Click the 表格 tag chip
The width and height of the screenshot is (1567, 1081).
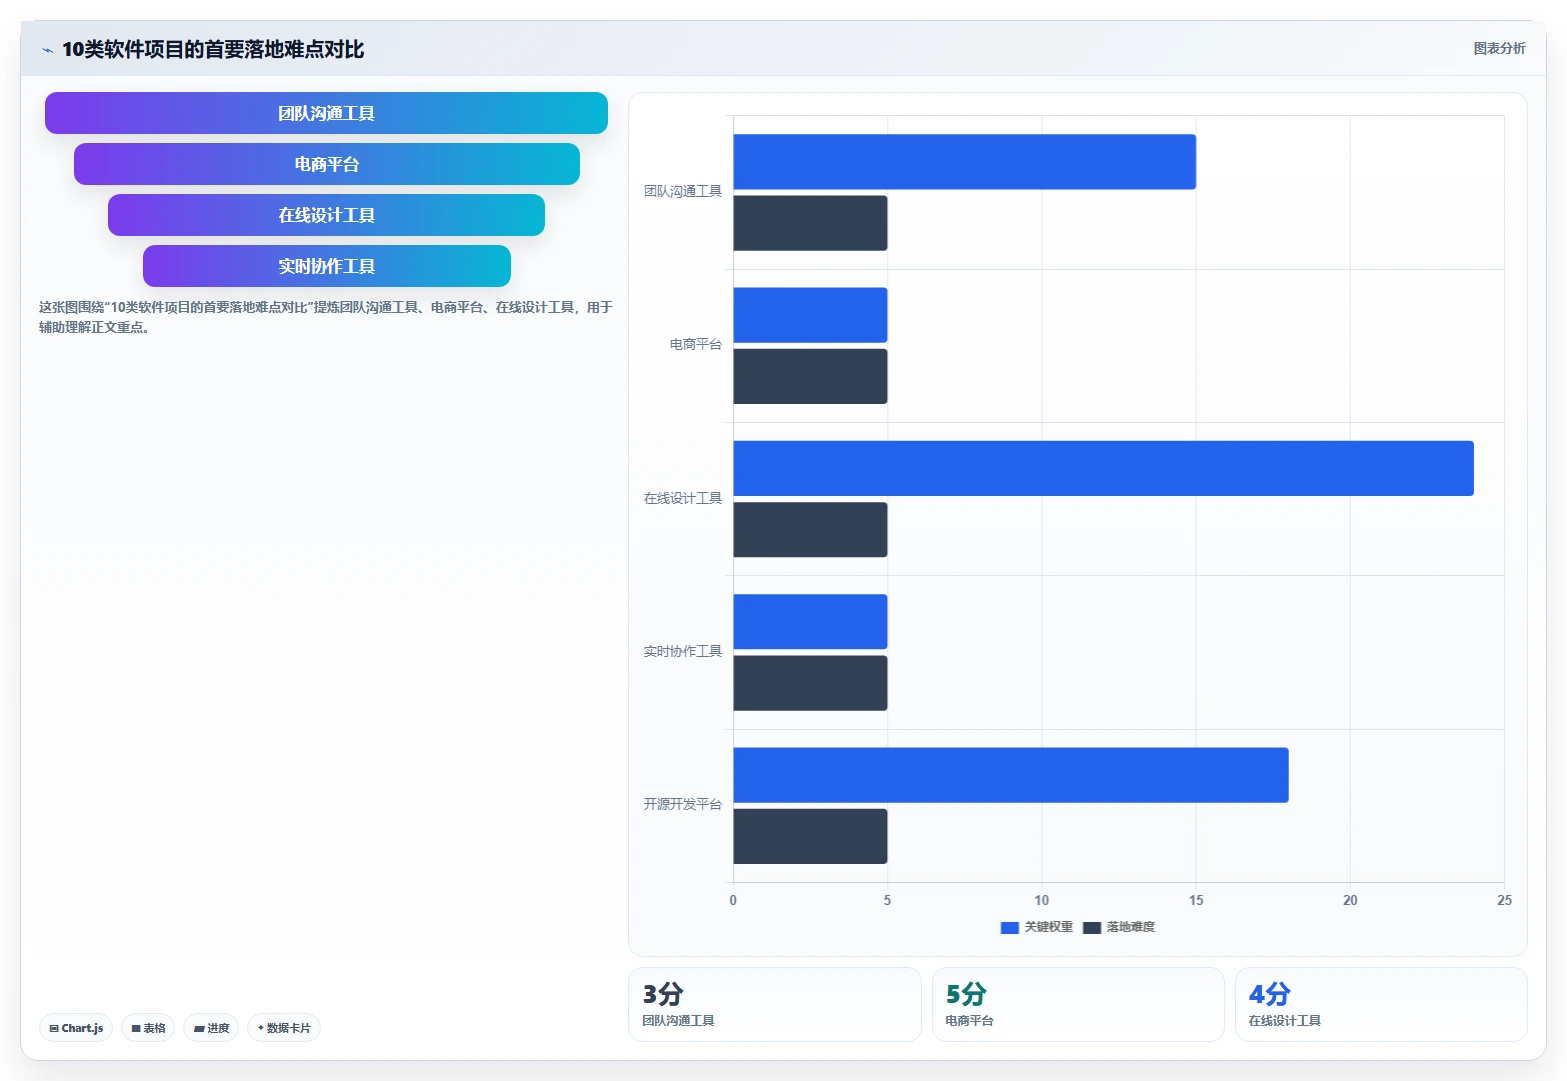tap(148, 1028)
